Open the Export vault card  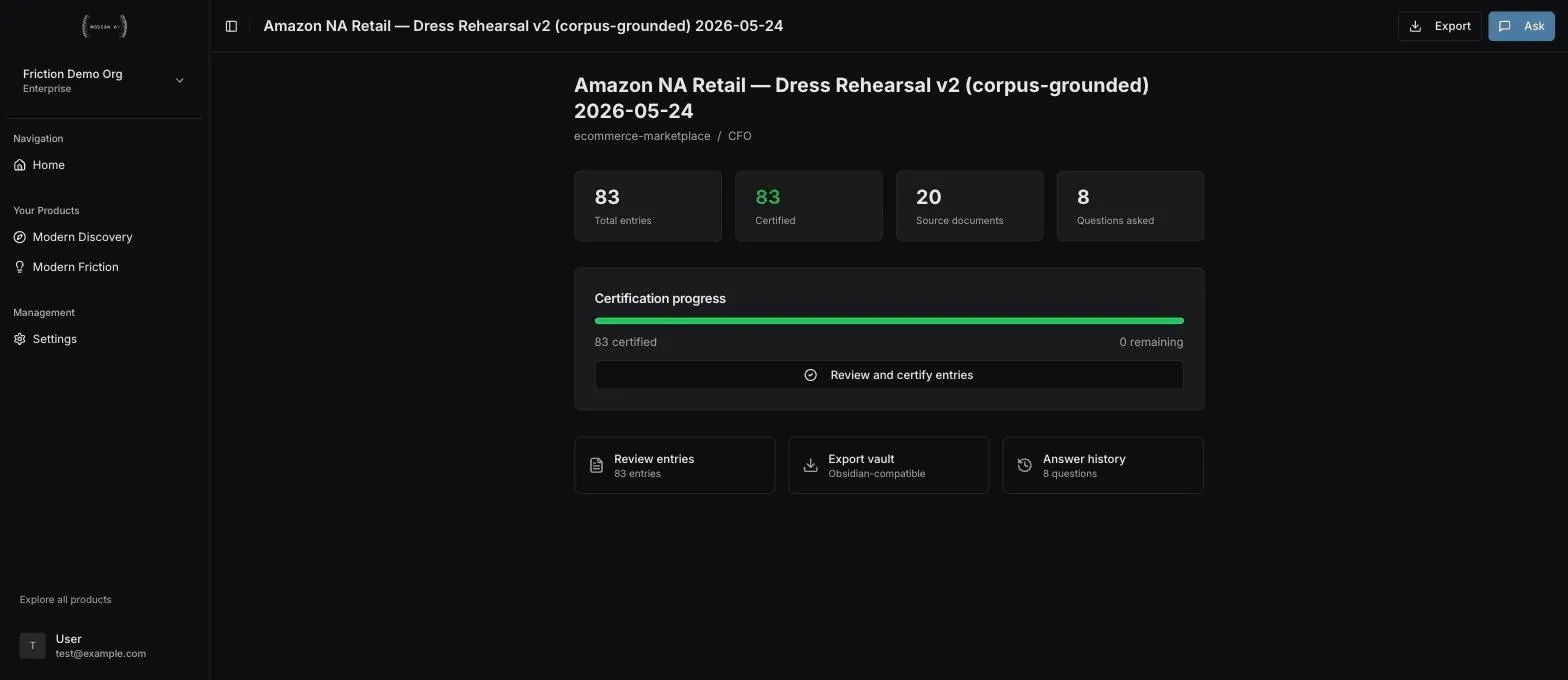point(889,465)
